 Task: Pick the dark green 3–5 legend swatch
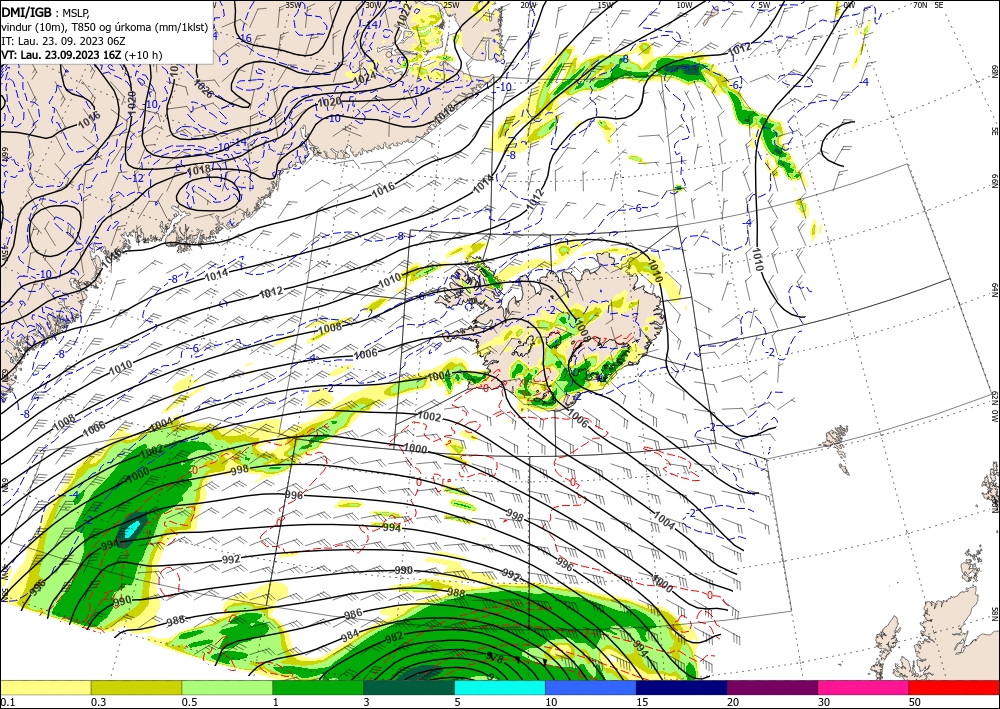click(x=409, y=687)
